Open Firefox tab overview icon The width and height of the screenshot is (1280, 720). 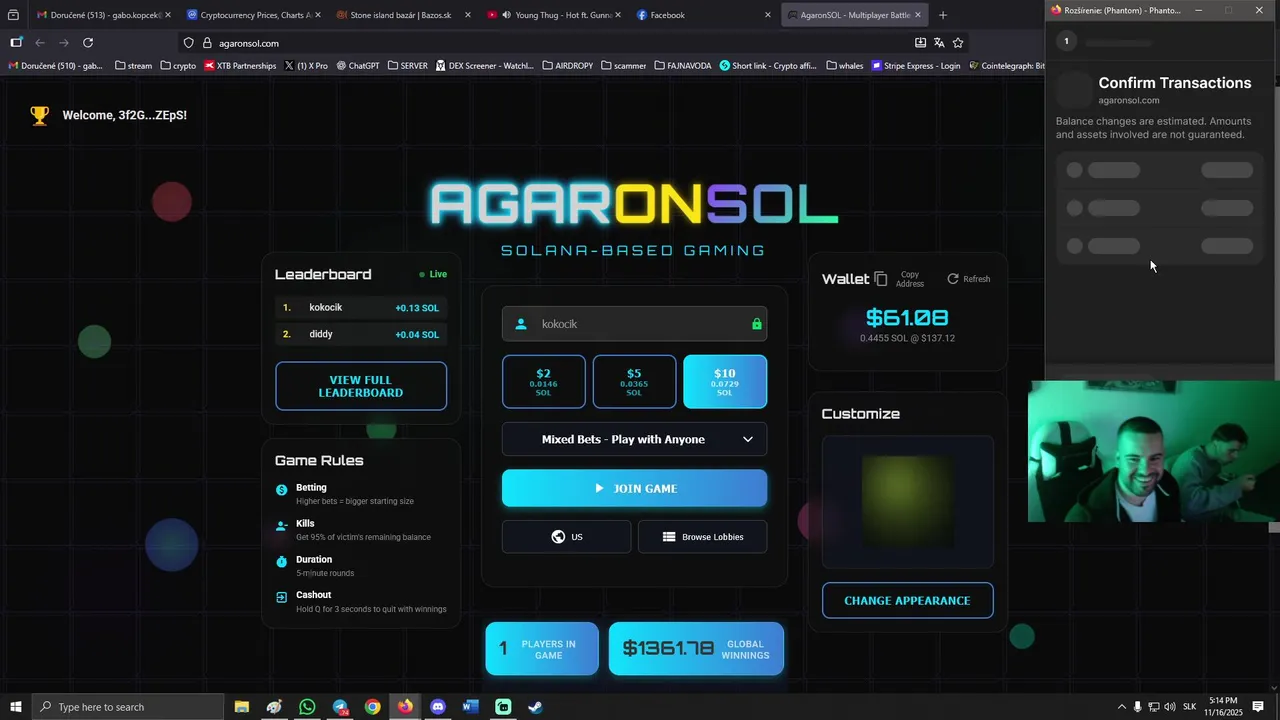click(13, 15)
